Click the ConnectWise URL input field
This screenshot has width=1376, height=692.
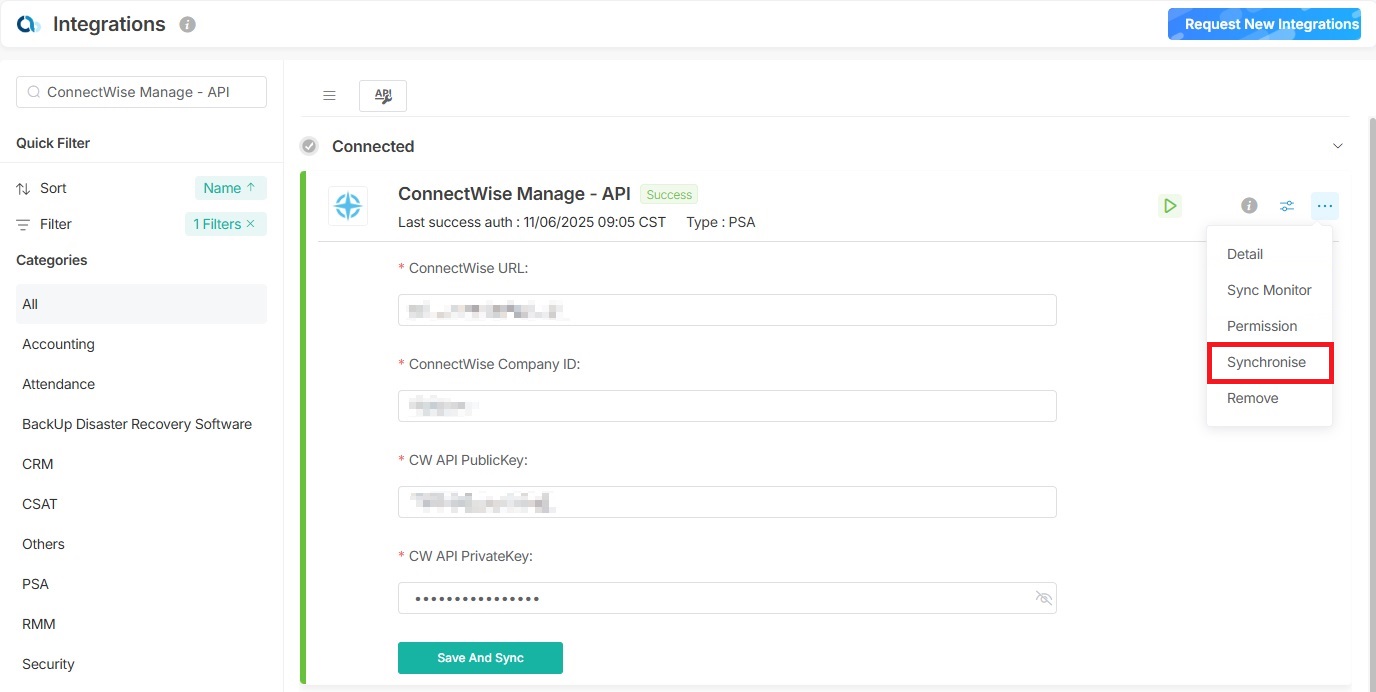point(726,310)
